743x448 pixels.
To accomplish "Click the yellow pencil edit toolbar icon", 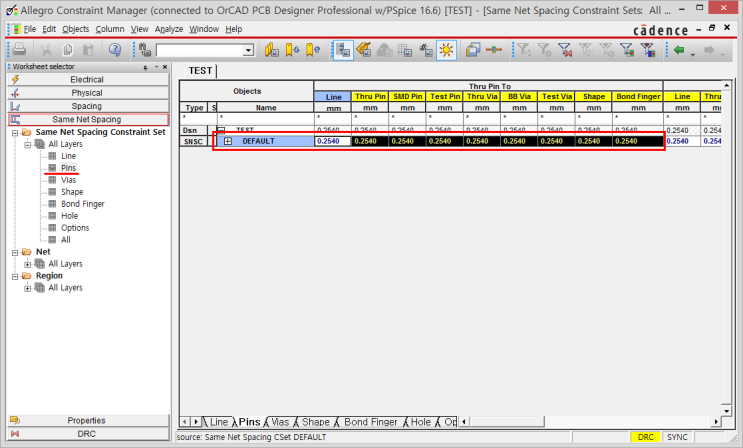I will (363, 49).
